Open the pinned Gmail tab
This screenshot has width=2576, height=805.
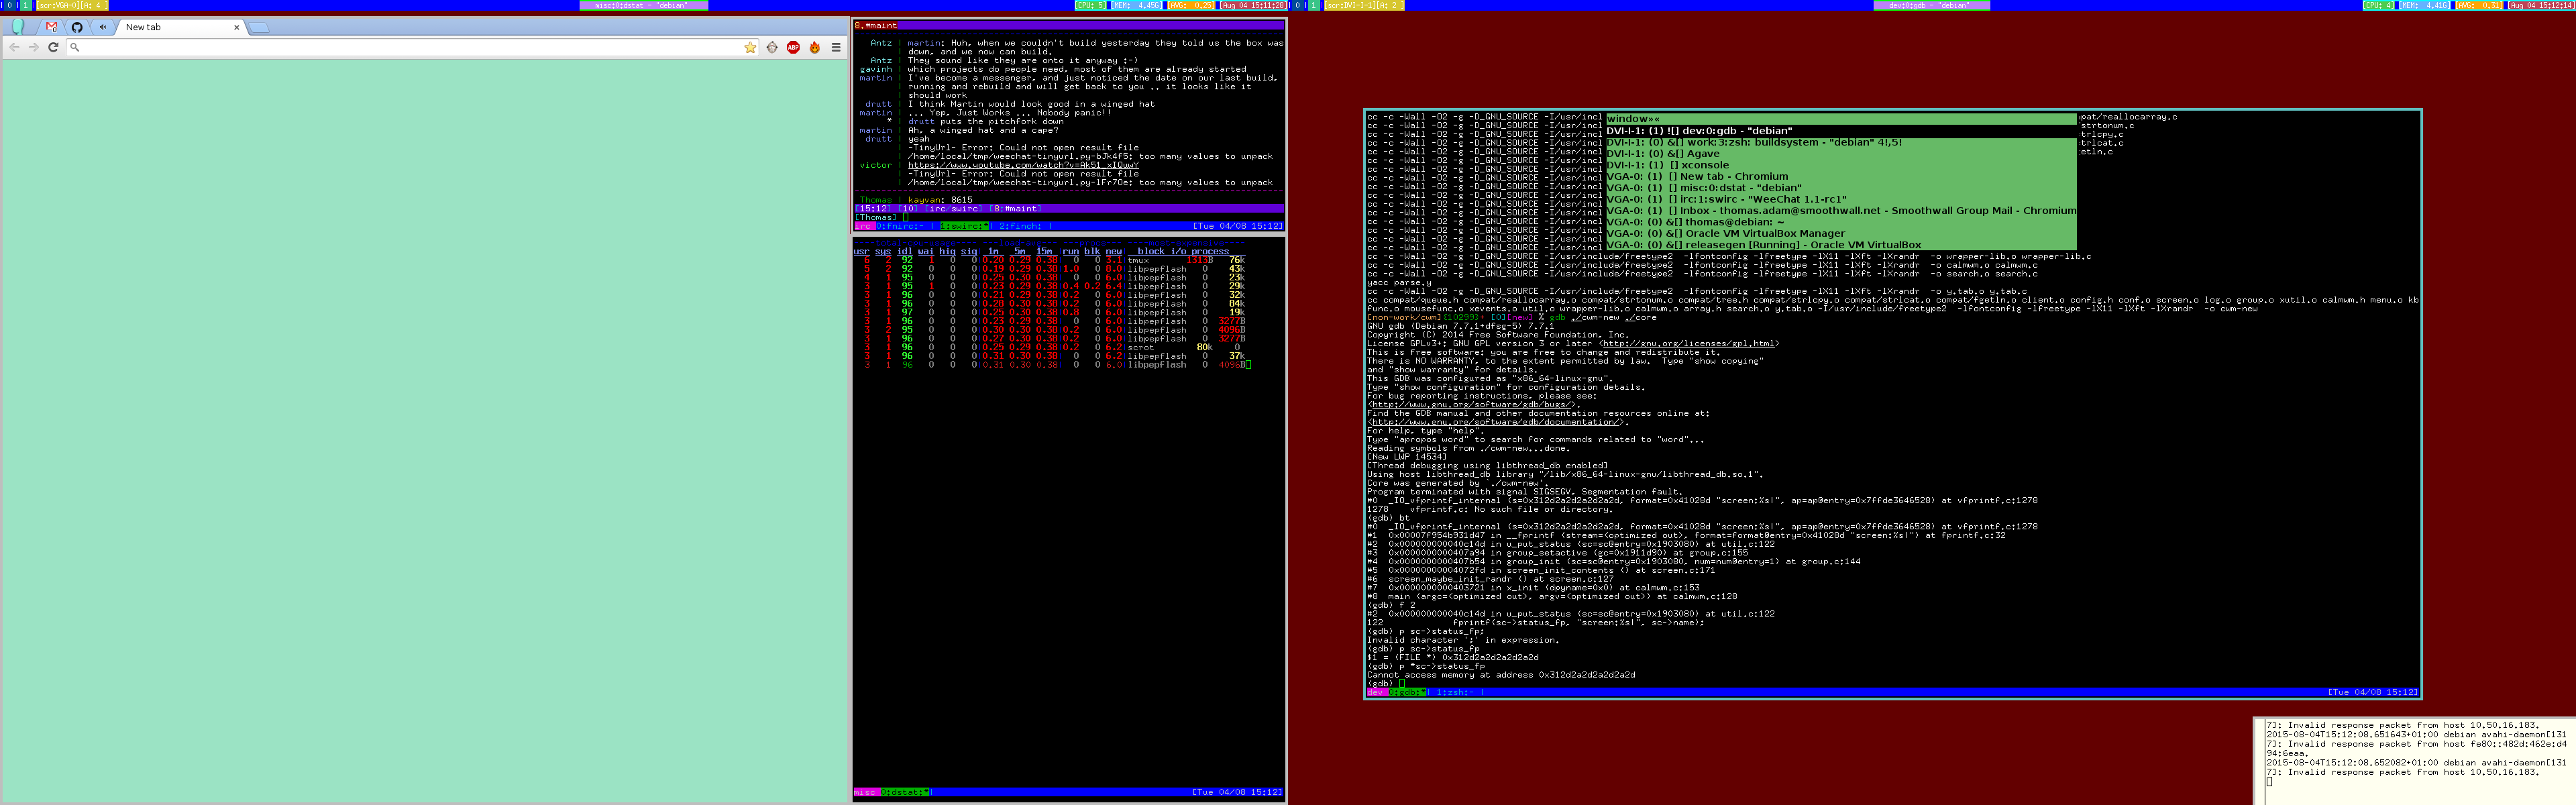(52, 27)
